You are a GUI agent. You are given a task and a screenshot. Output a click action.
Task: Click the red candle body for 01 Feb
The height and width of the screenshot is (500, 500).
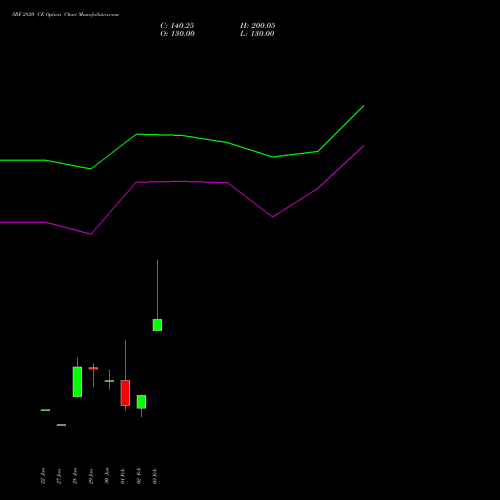(125, 393)
